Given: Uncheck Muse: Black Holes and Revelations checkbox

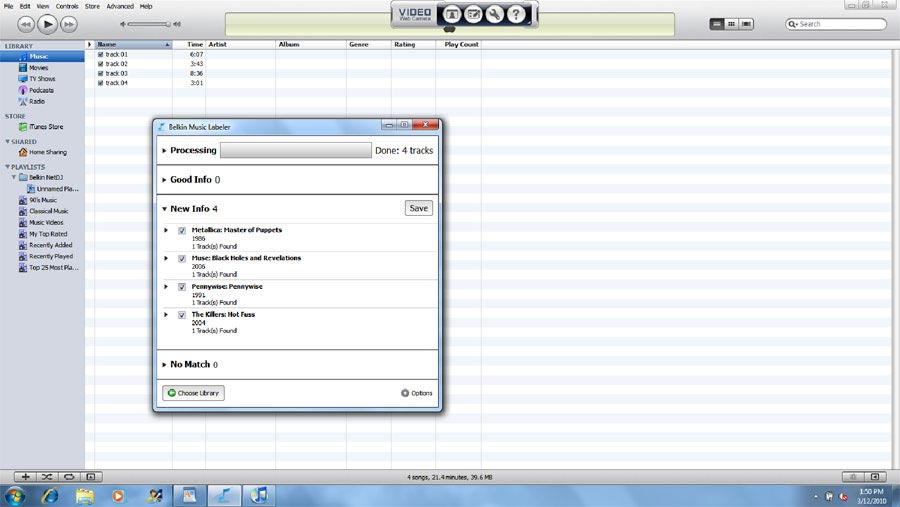Looking at the screenshot, I should [182, 258].
